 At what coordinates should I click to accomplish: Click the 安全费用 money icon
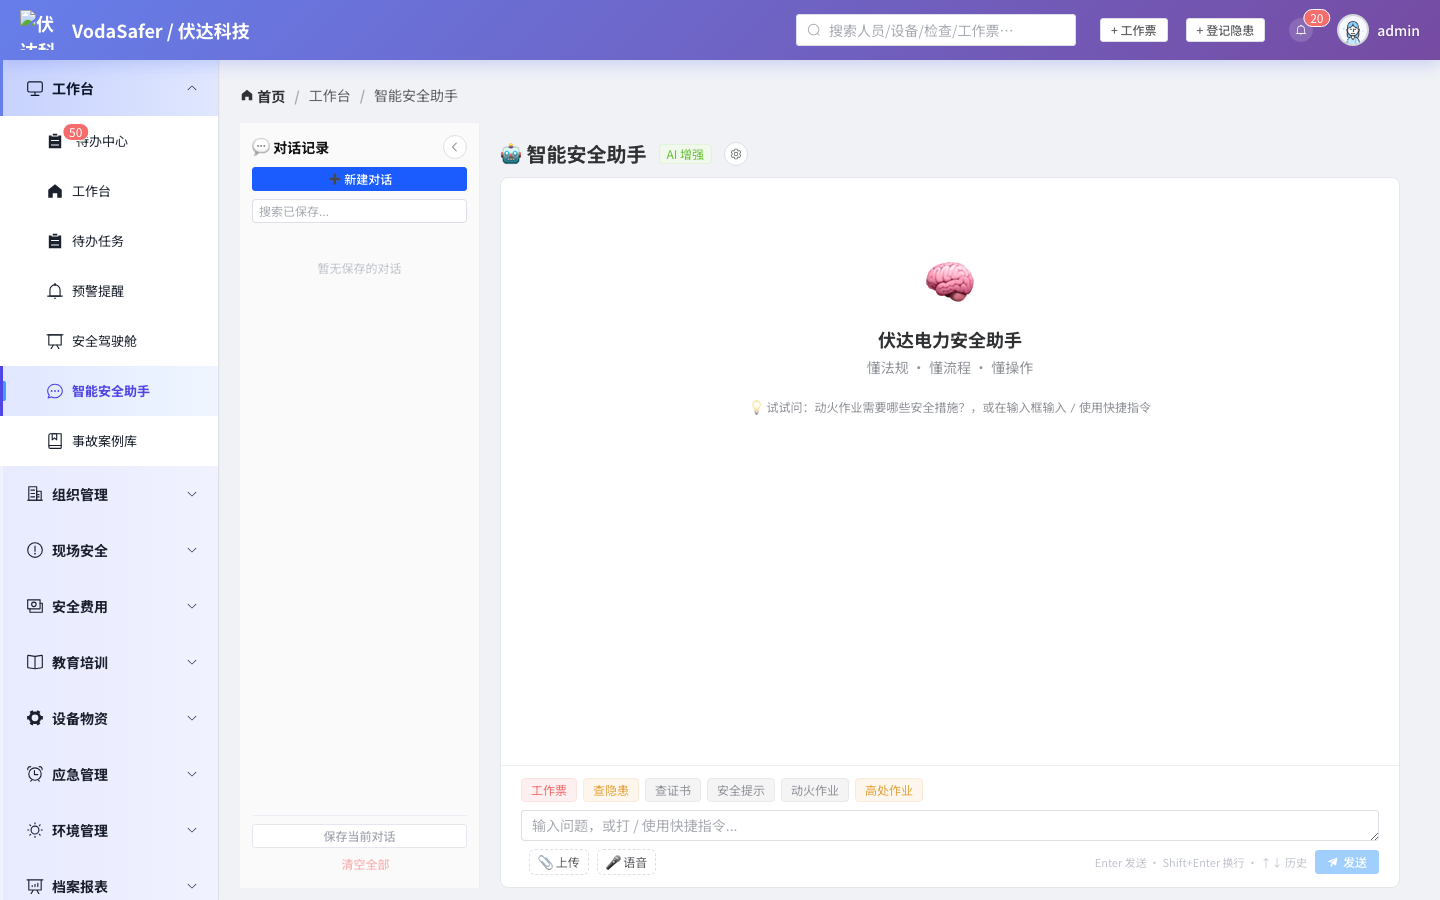click(35, 606)
